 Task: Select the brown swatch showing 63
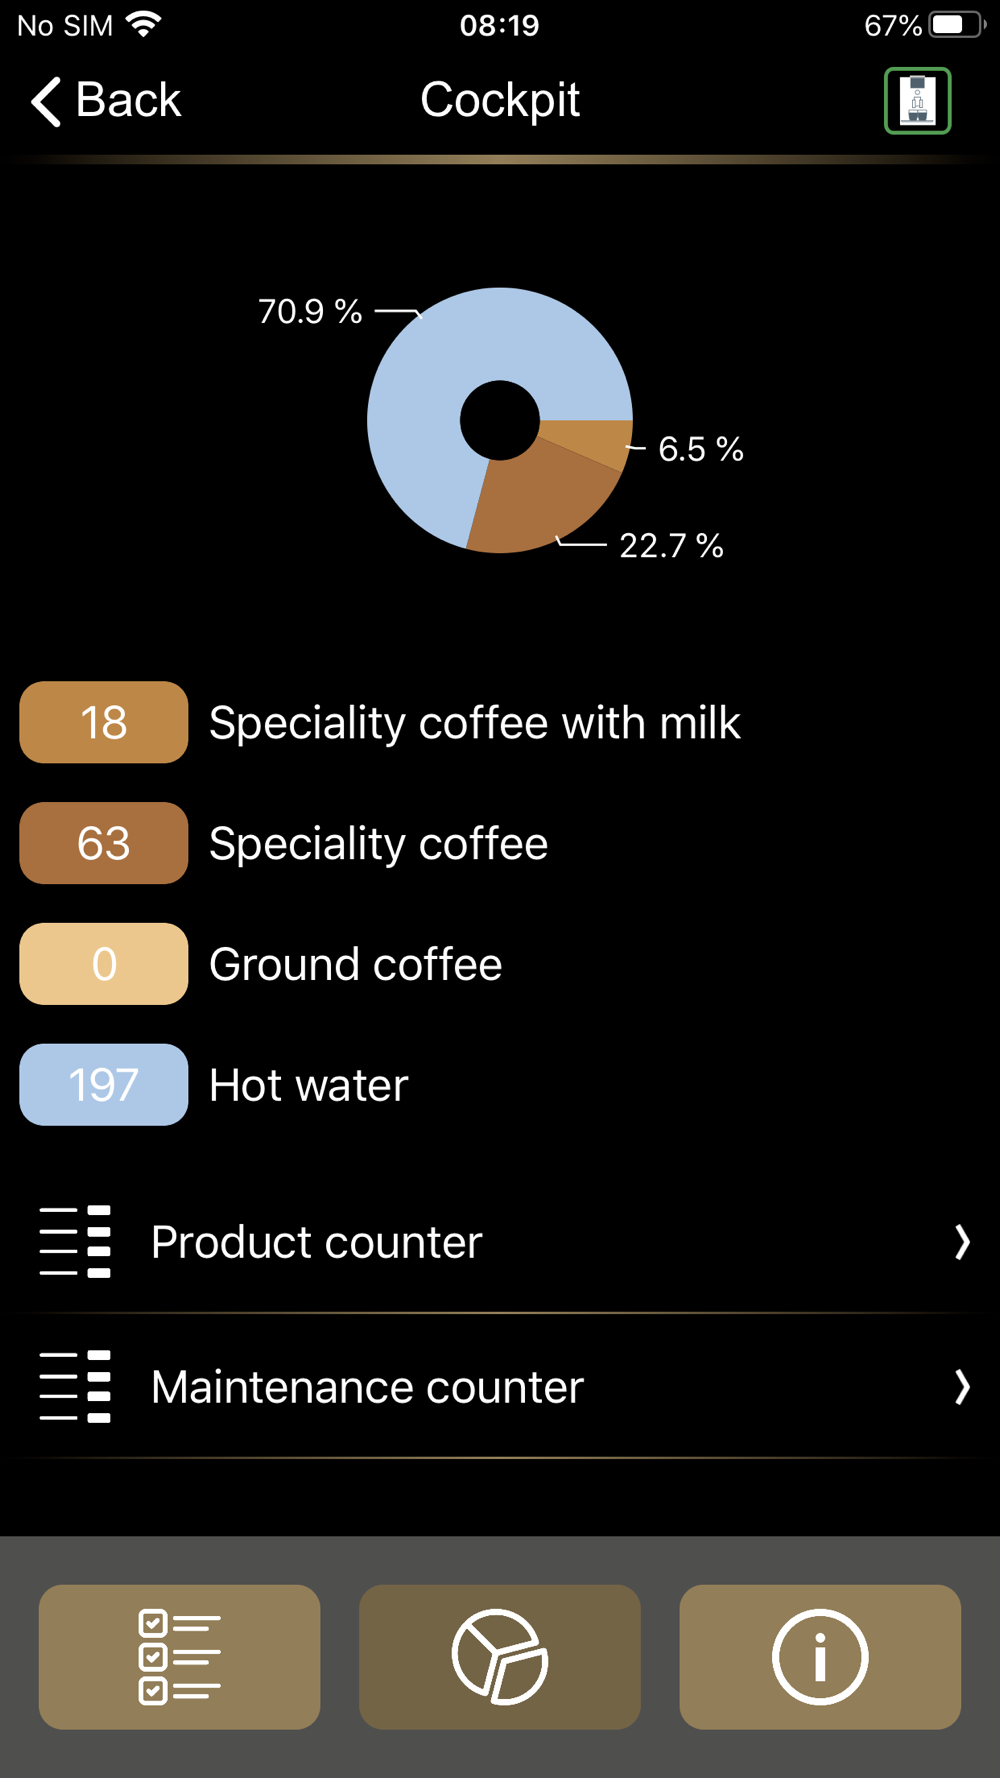click(x=104, y=843)
